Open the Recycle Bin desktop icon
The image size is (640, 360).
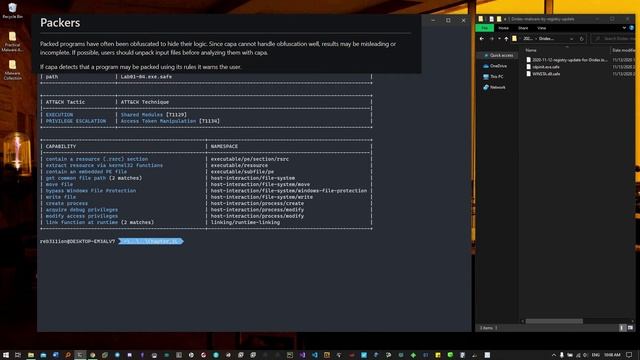tap(12, 10)
